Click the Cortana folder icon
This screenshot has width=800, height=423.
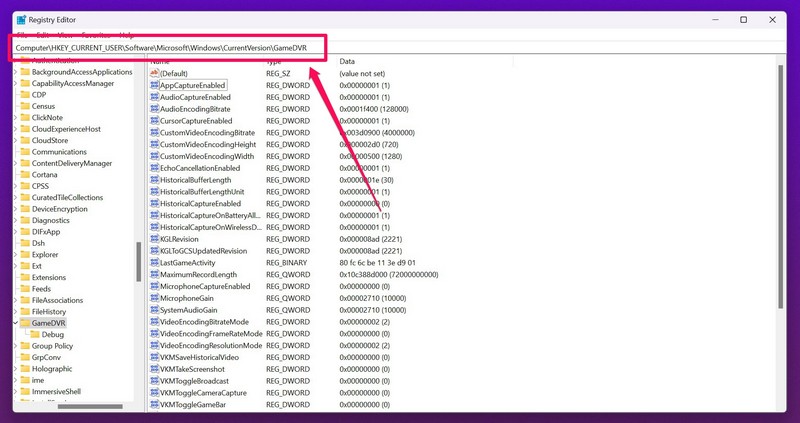pyautogui.click(x=23, y=174)
